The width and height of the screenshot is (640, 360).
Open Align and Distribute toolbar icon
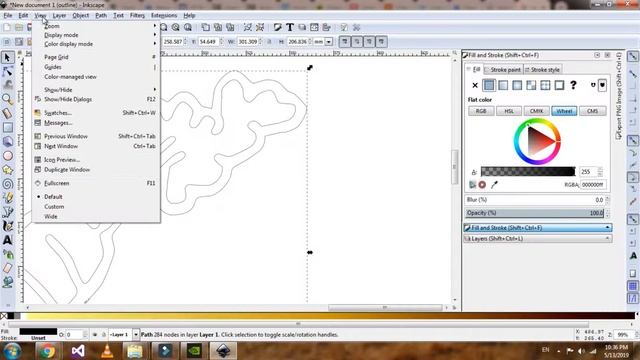tap(327, 27)
